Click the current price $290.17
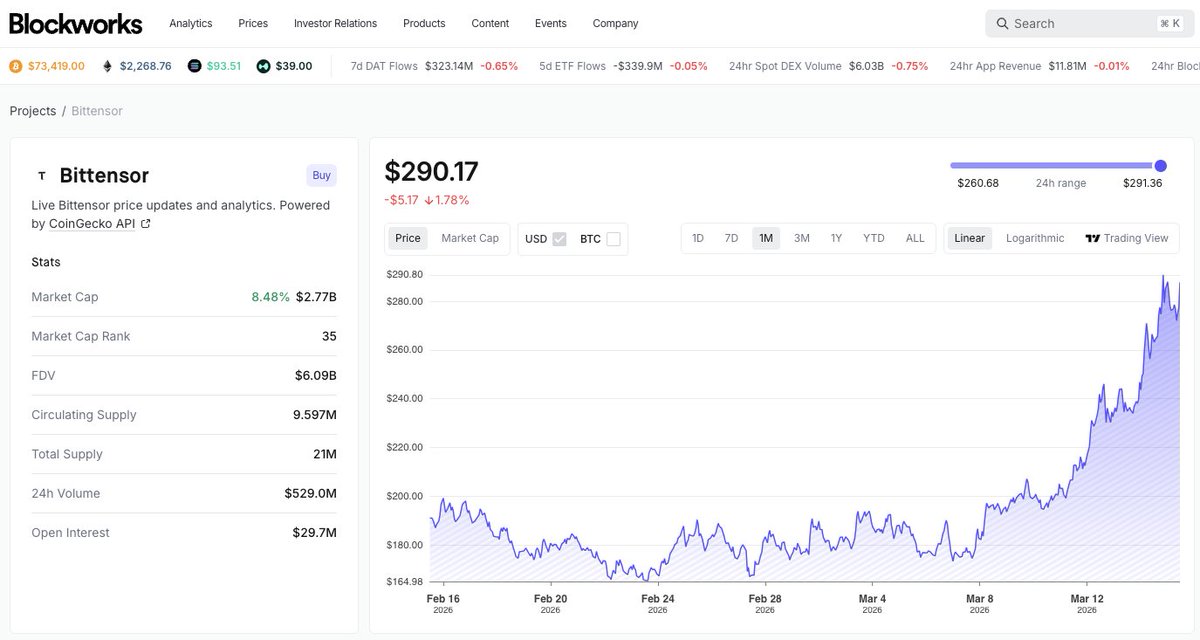 pos(431,171)
